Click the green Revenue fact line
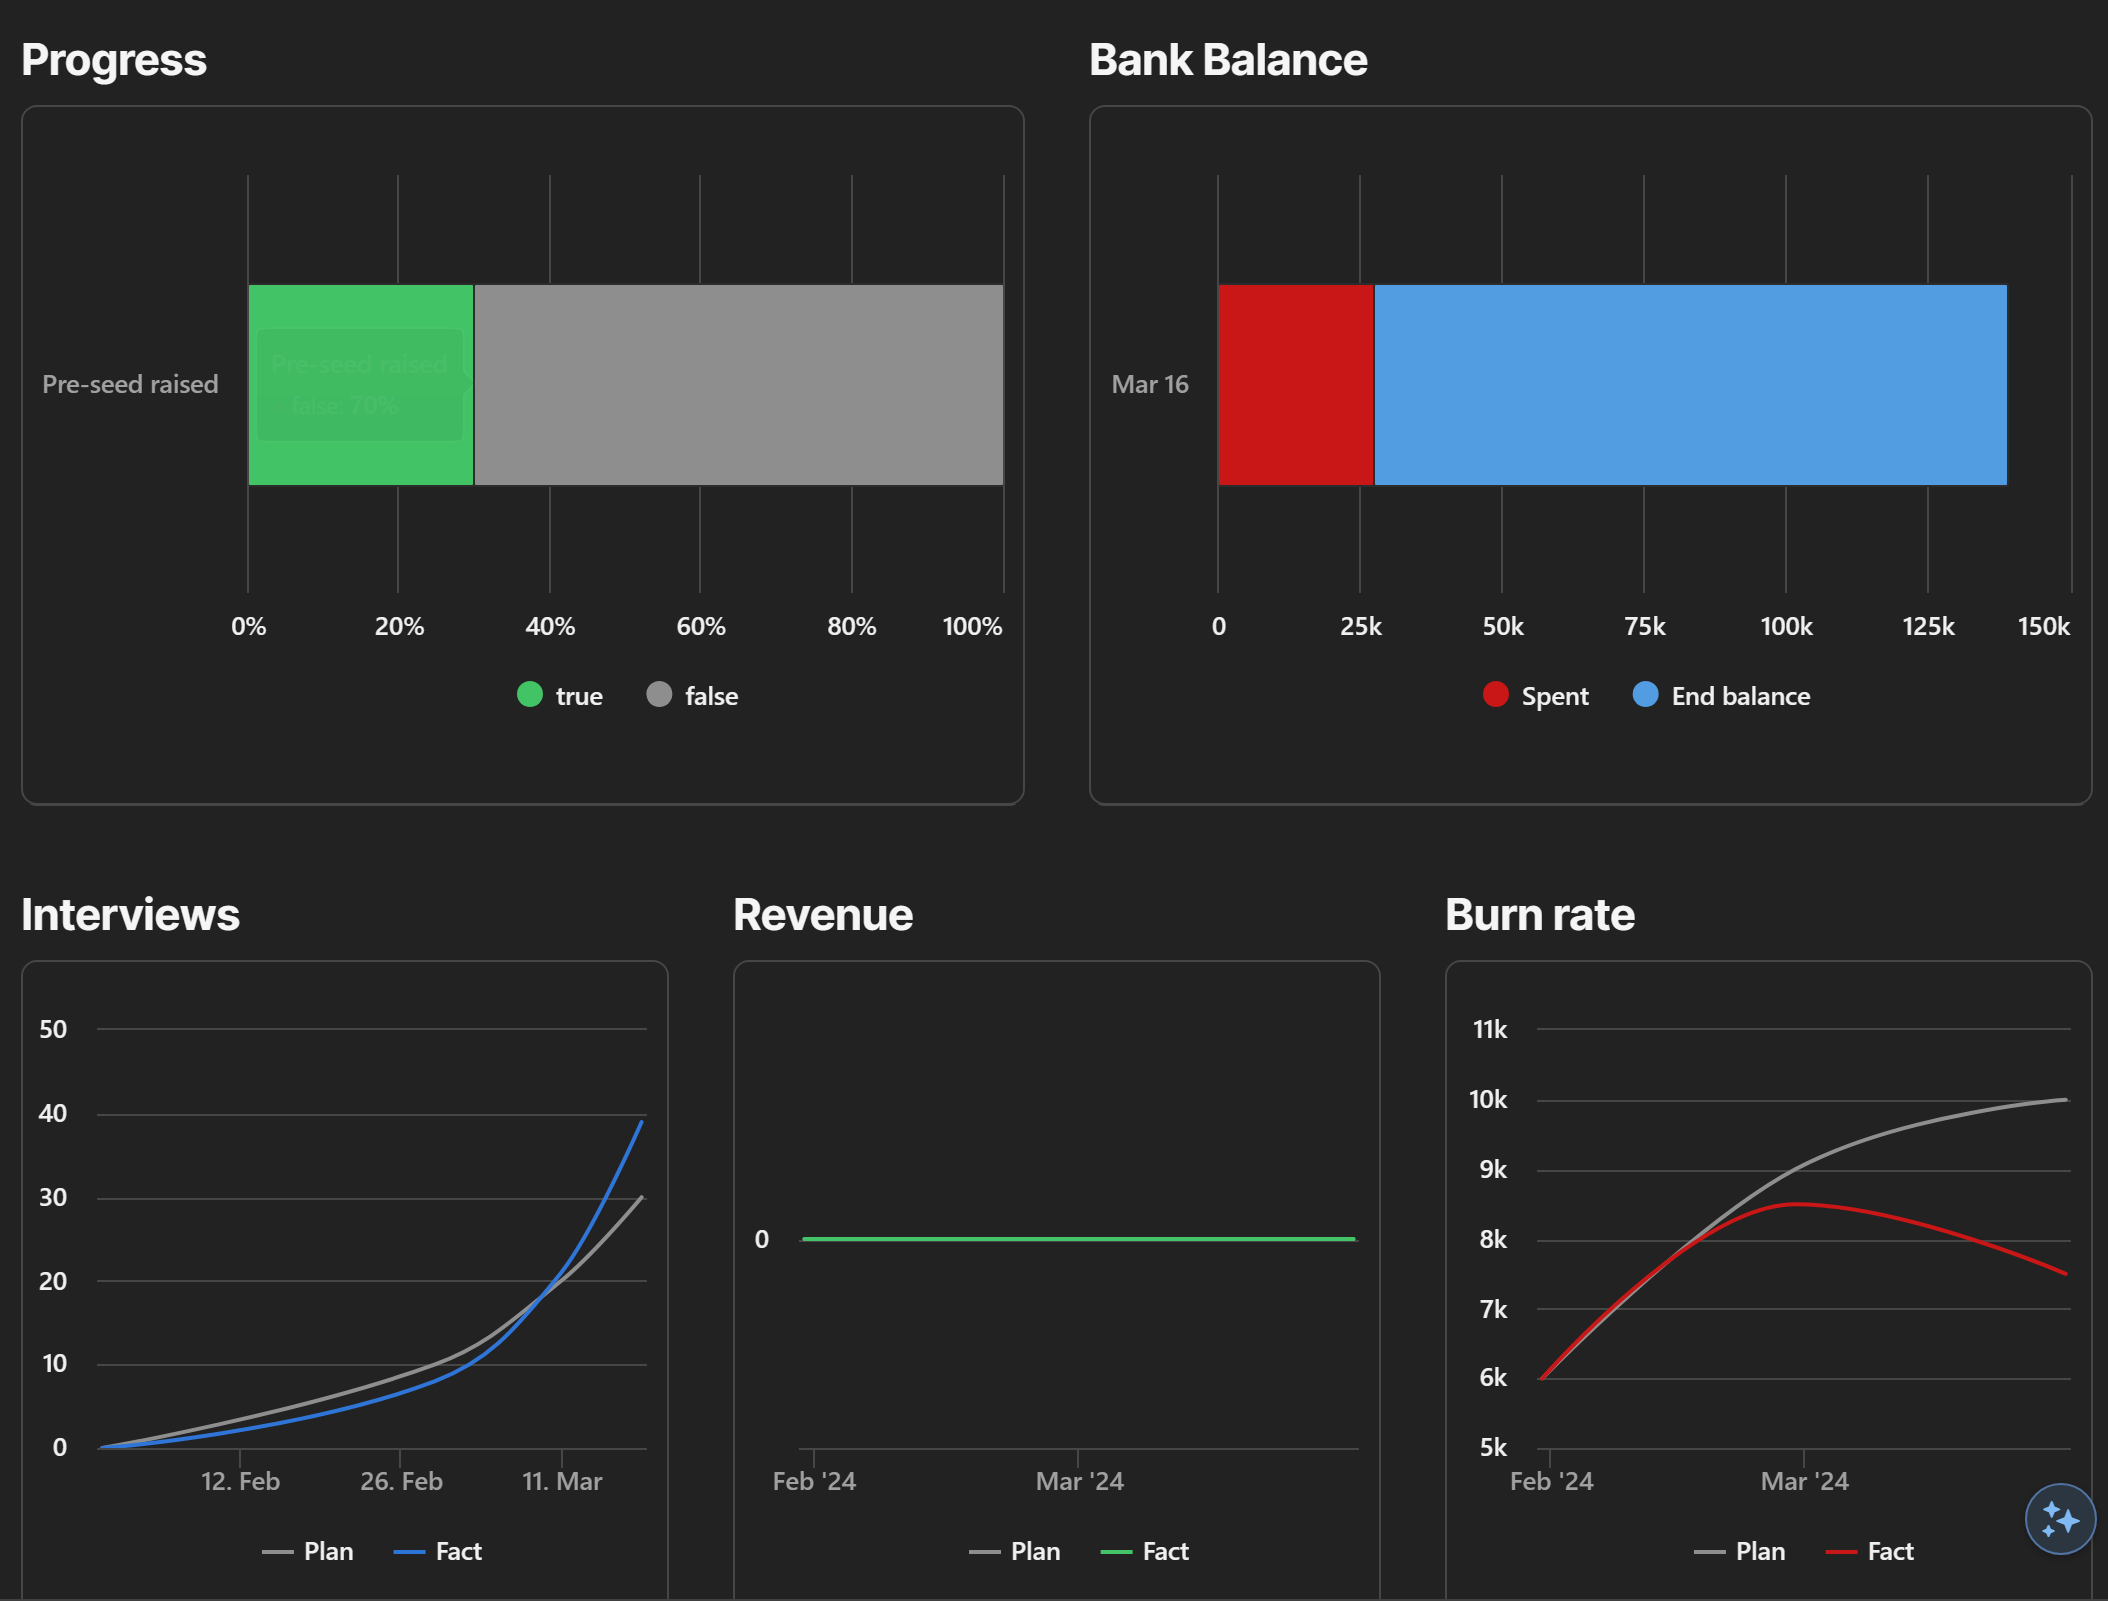 pyautogui.click(x=1078, y=1239)
